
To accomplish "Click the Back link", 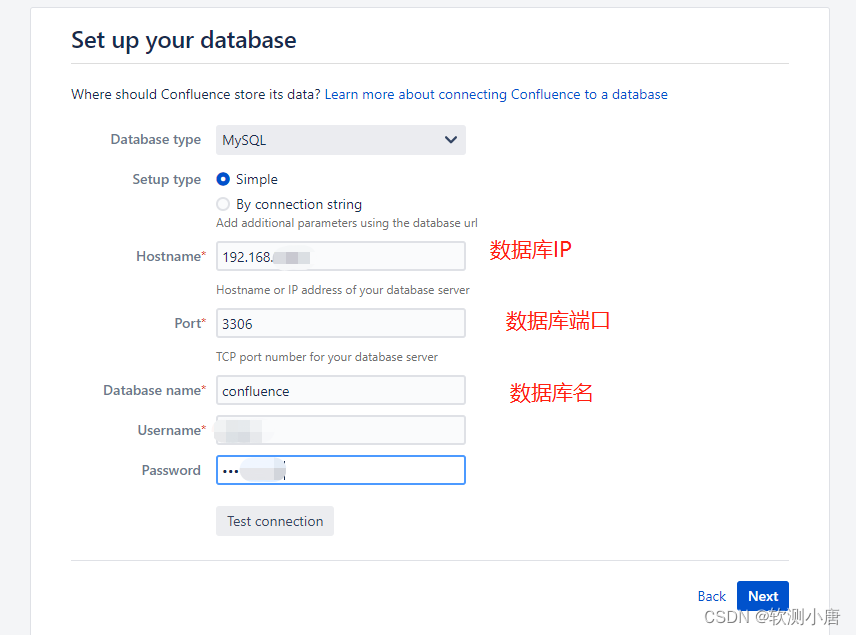I will tap(711, 596).
